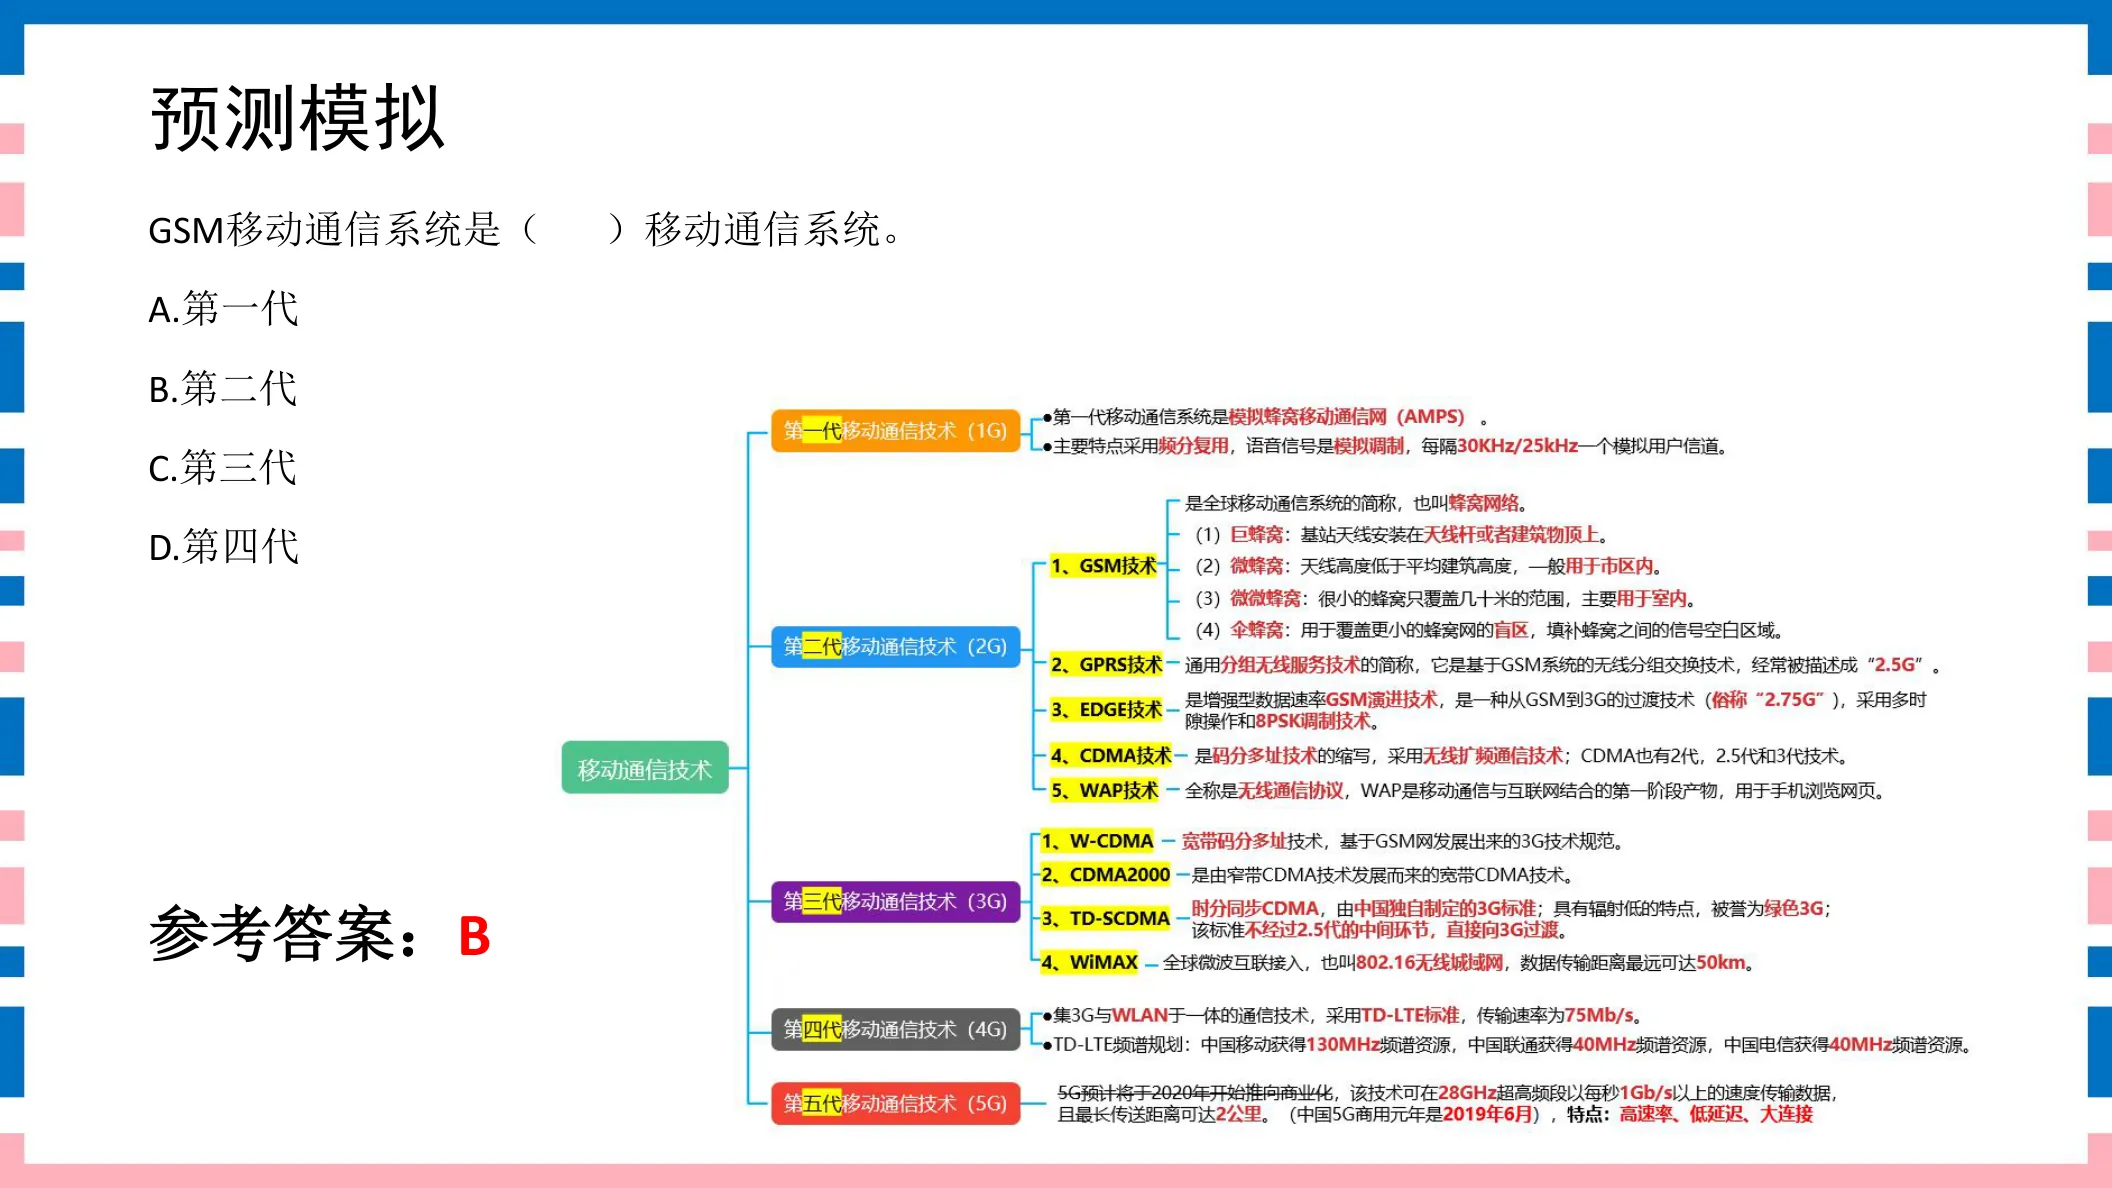Click the 分组无线服务技术 red text
This screenshot has height=1188, width=2112.
click(x=1290, y=665)
